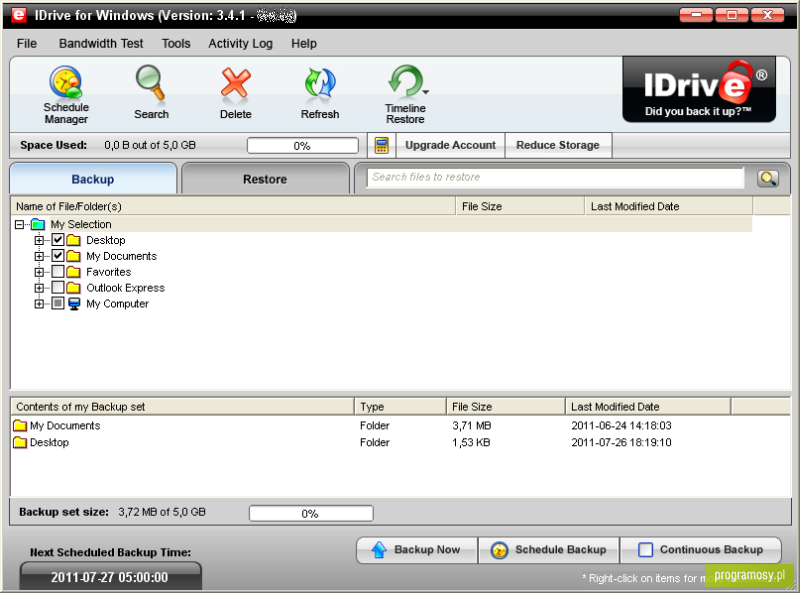Click the Schedule Backup button

pyautogui.click(x=549, y=550)
